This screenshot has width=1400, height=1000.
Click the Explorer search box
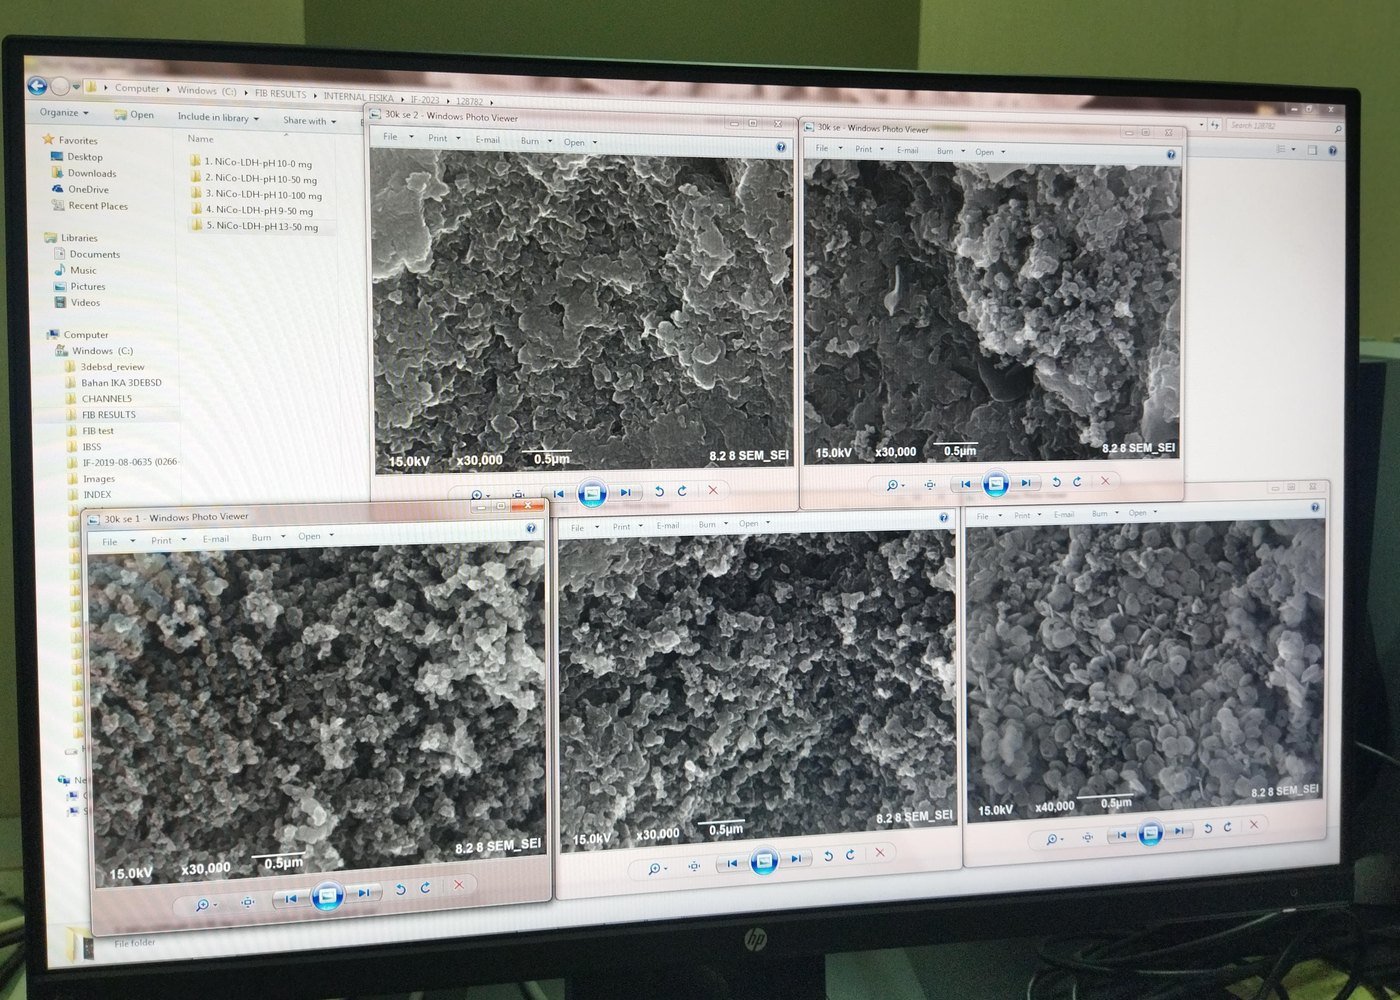pos(1285,126)
